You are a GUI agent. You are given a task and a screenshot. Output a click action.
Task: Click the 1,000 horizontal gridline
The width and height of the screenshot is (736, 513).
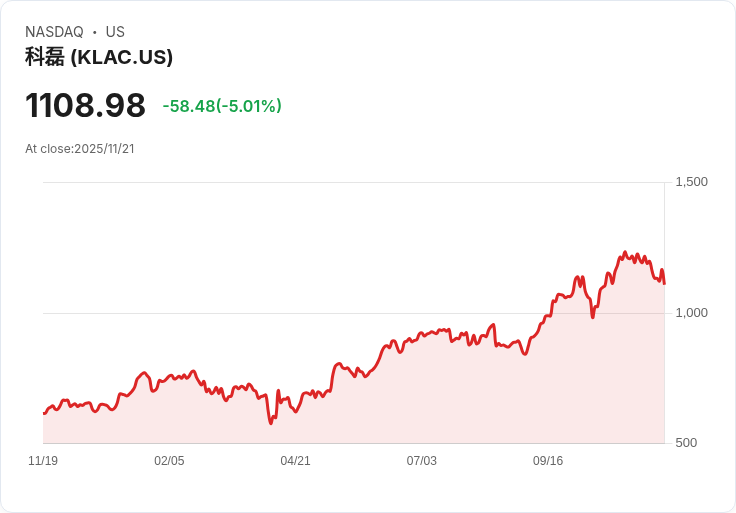tap(354, 313)
